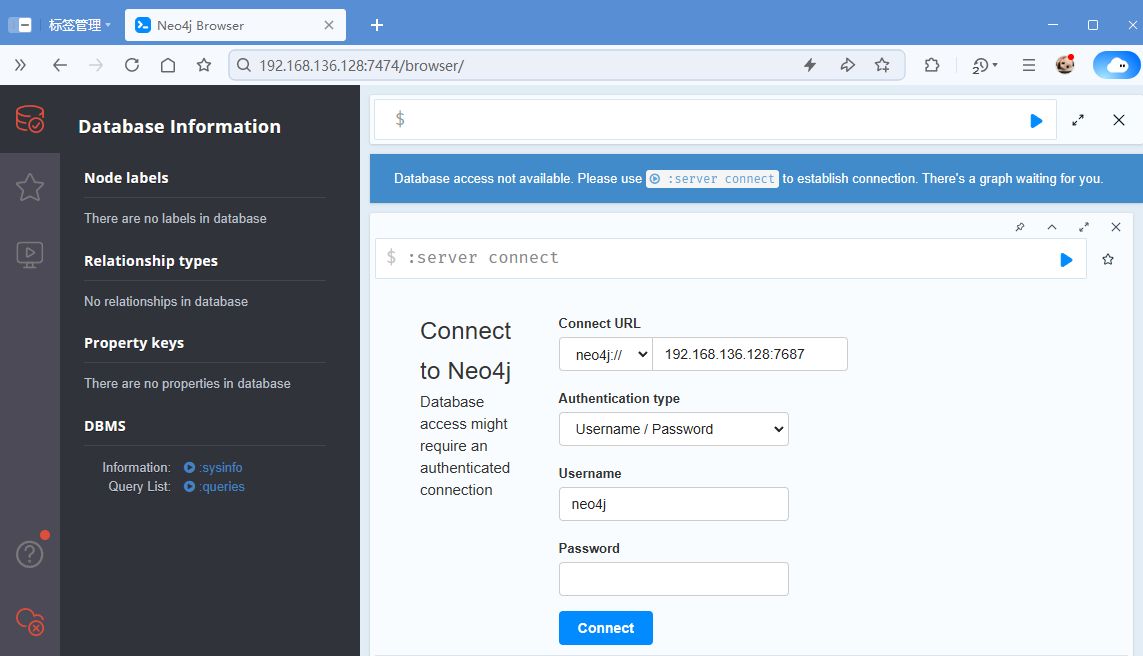The width and height of the screenshot is (1143, 656).
Task: Run the query in the top editor
Action: point(1036,121)
